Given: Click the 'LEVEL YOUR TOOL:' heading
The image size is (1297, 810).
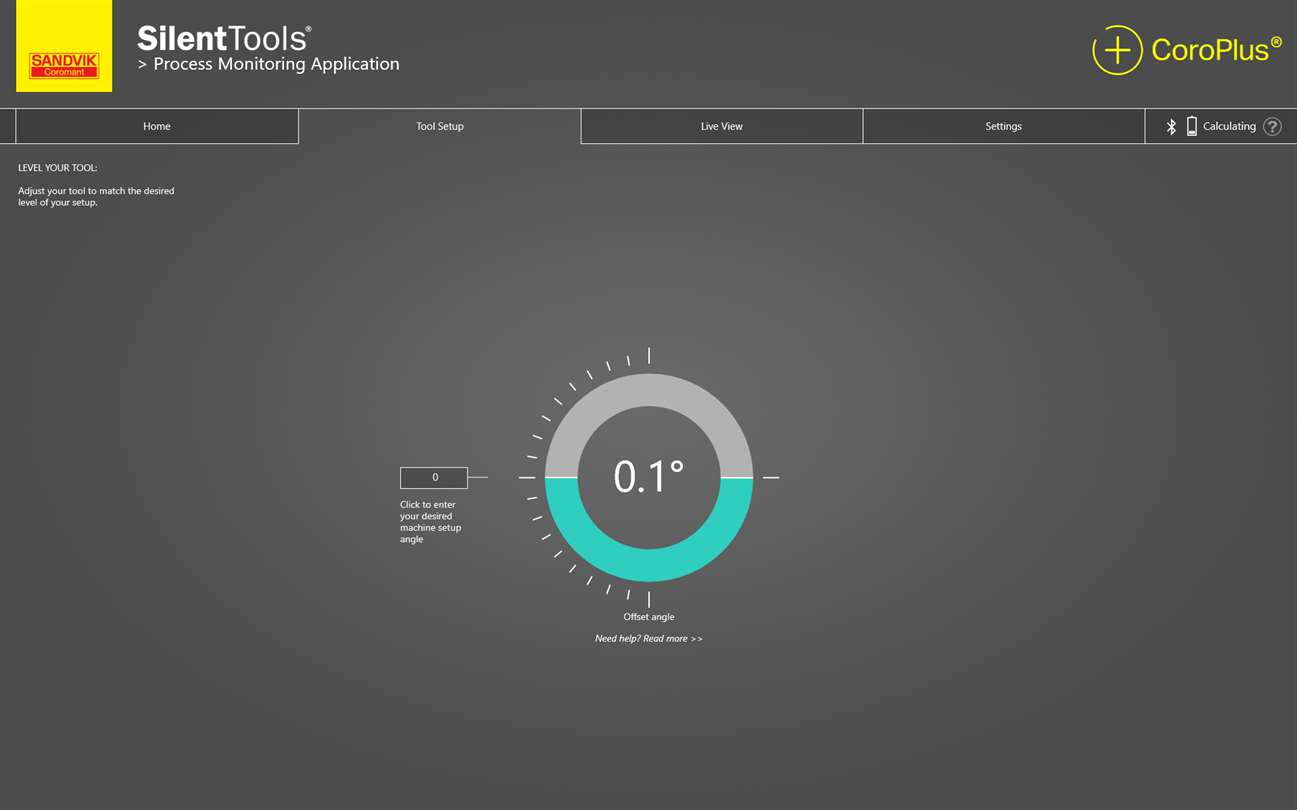Looking at the screenshot, I should point(58,168).
